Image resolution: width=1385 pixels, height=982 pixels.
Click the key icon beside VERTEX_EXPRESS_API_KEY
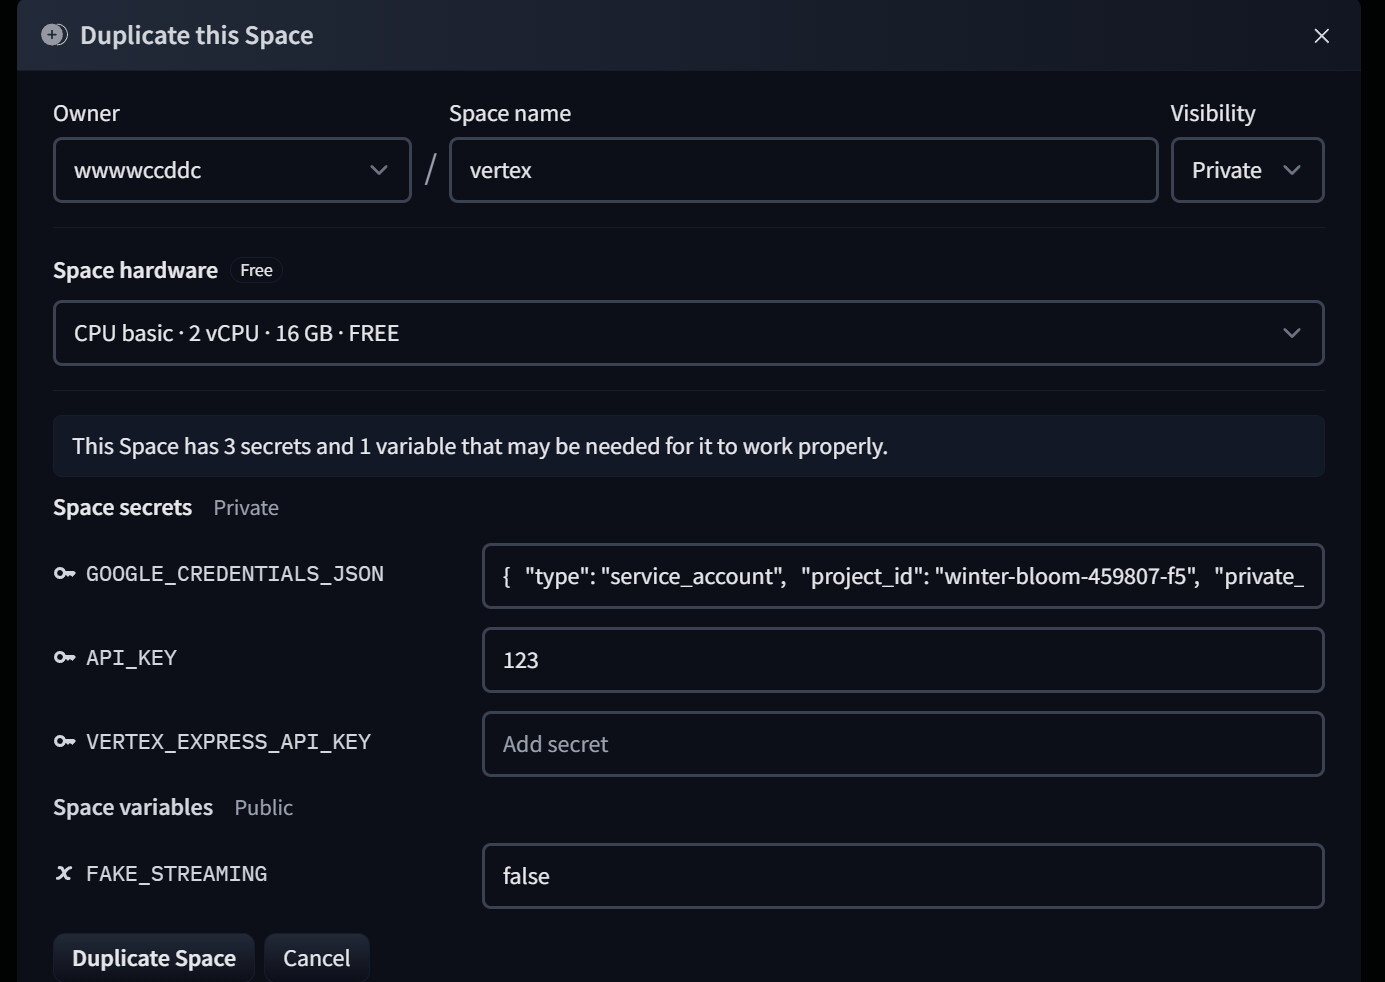pyautogui.click(x=64, y=742)
